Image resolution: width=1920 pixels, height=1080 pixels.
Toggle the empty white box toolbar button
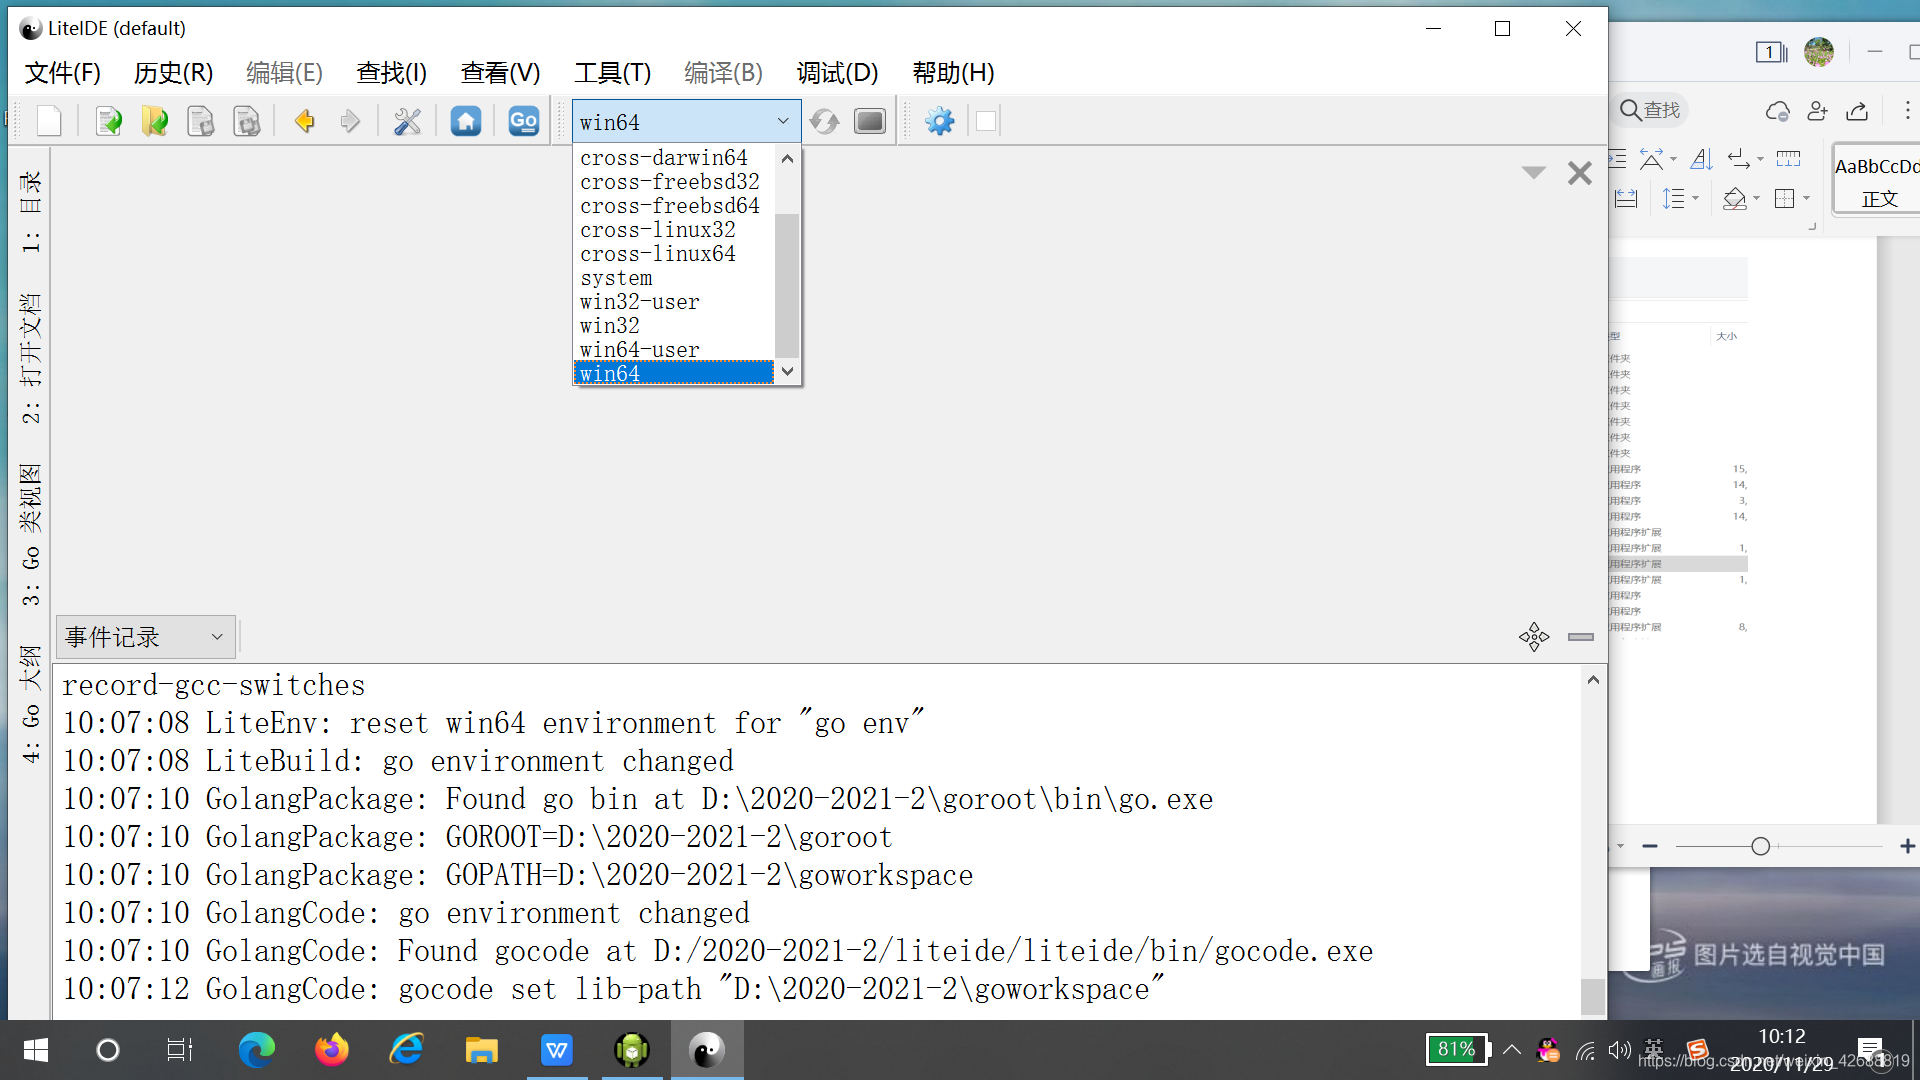coord(986,121)
